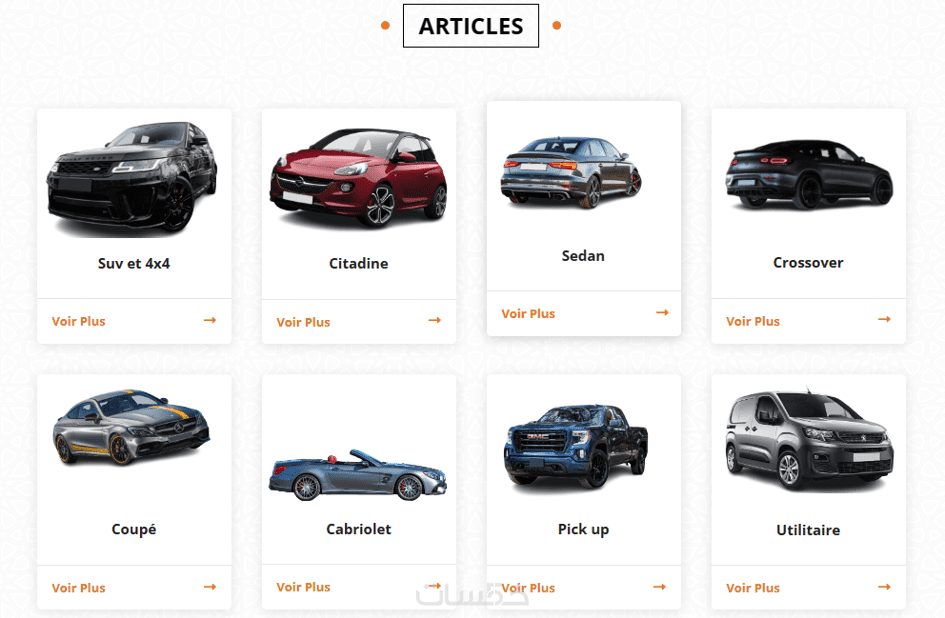Viewport: 945px width, 618px height.
Task: Open the grey Peugeot van image
Action: point(809,441)
